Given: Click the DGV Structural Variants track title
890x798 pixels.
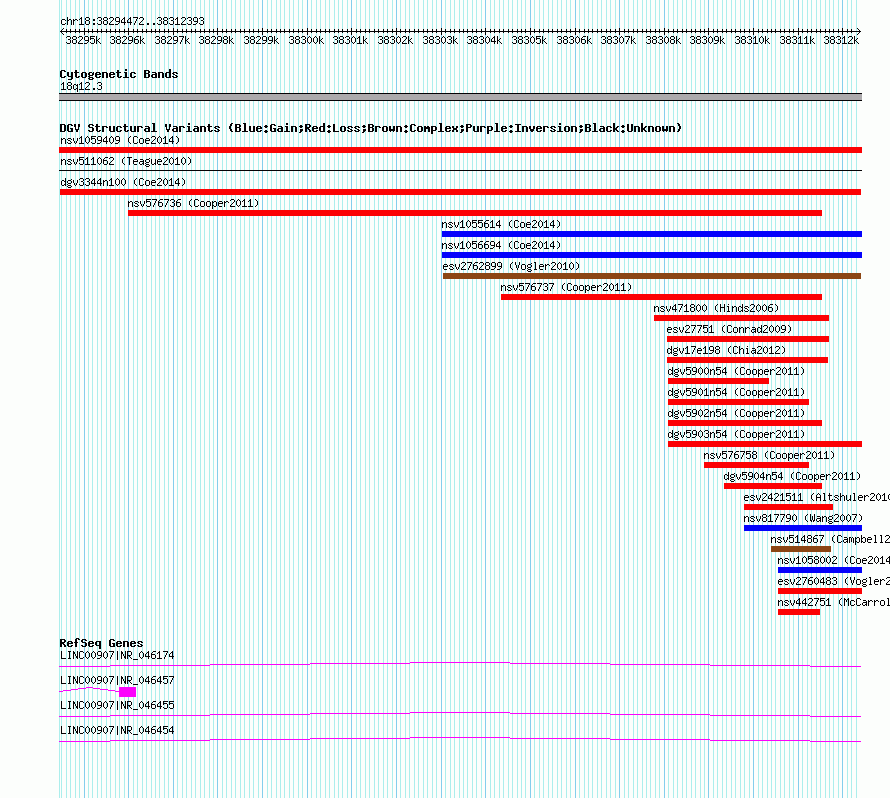Looking at the screenshot, I should [x=370, y=128].
